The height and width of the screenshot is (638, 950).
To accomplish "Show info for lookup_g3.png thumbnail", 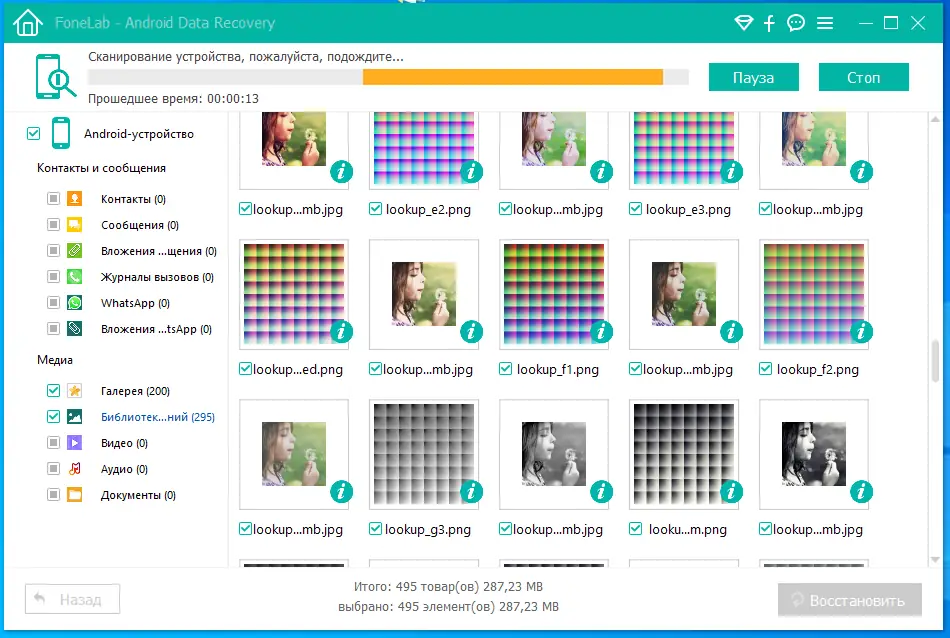I will pos(471,492).
